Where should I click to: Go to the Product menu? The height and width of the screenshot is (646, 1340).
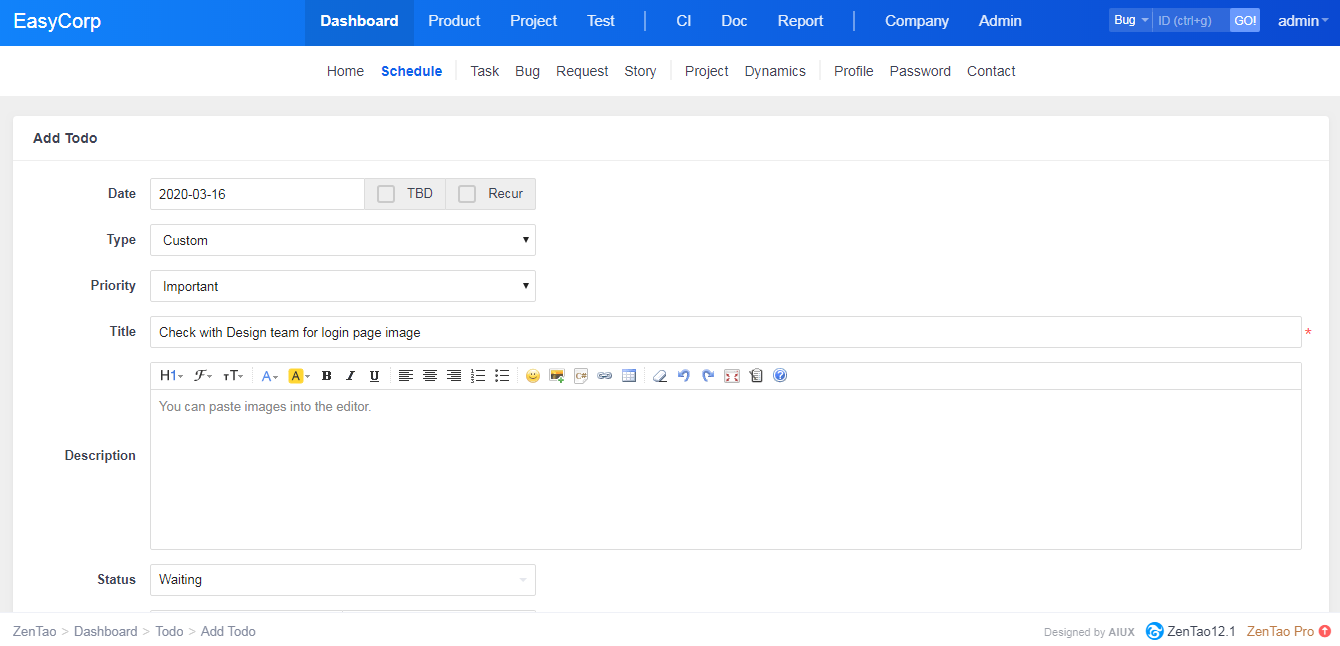click(x=454, y=21)
